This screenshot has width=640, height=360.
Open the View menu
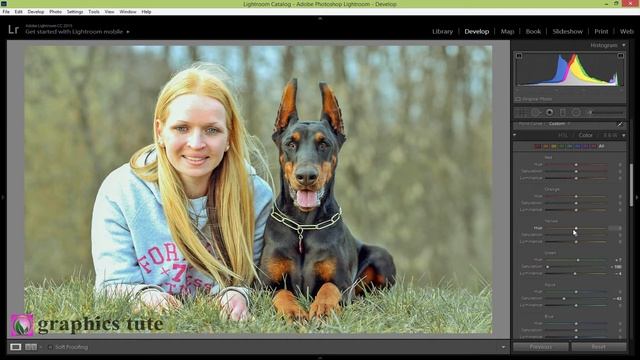pos(109,12)
